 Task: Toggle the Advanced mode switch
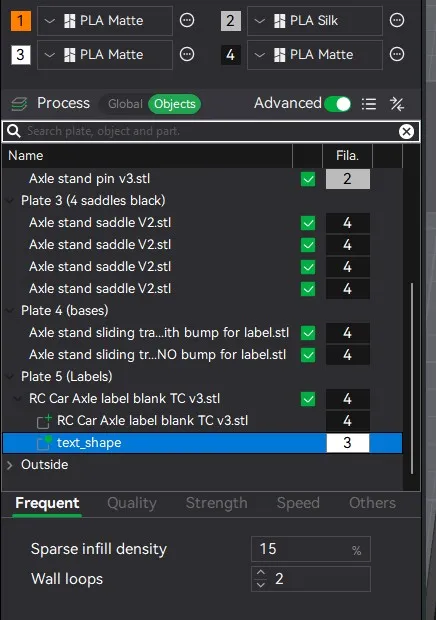338,104
